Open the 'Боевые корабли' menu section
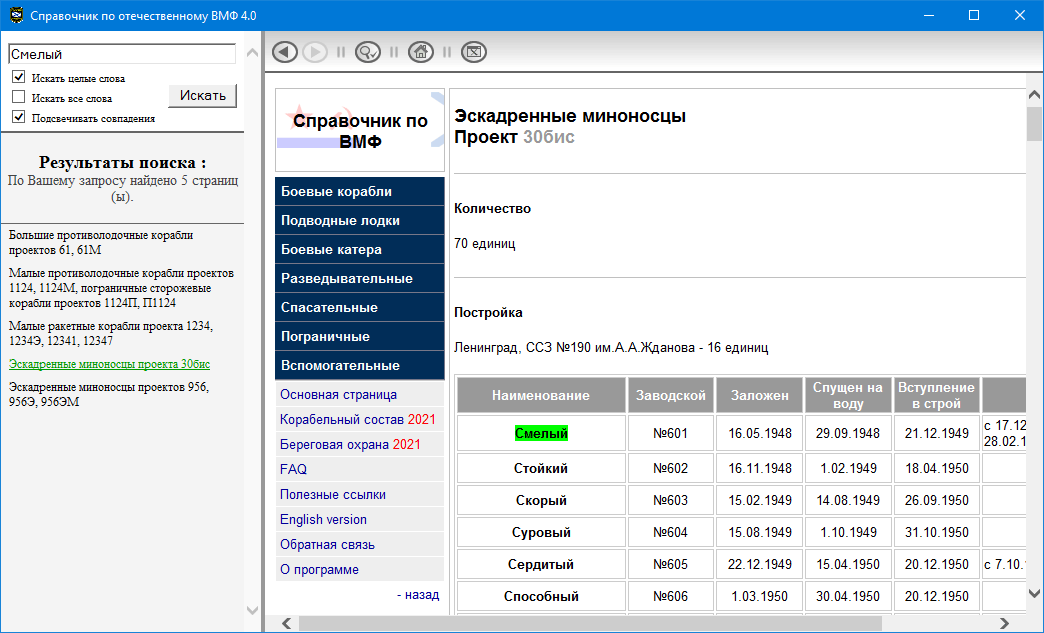1044x633 pixels. pyautogui.click(x=360, y=191)
